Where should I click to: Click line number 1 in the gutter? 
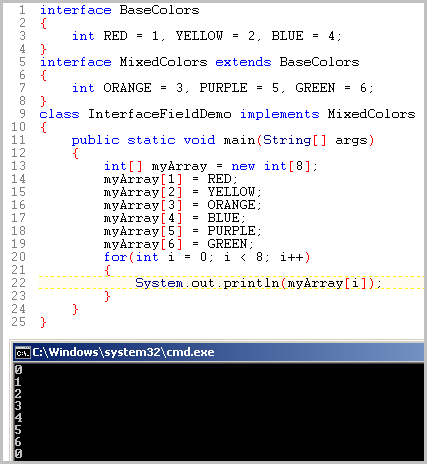tap(22, 10)
